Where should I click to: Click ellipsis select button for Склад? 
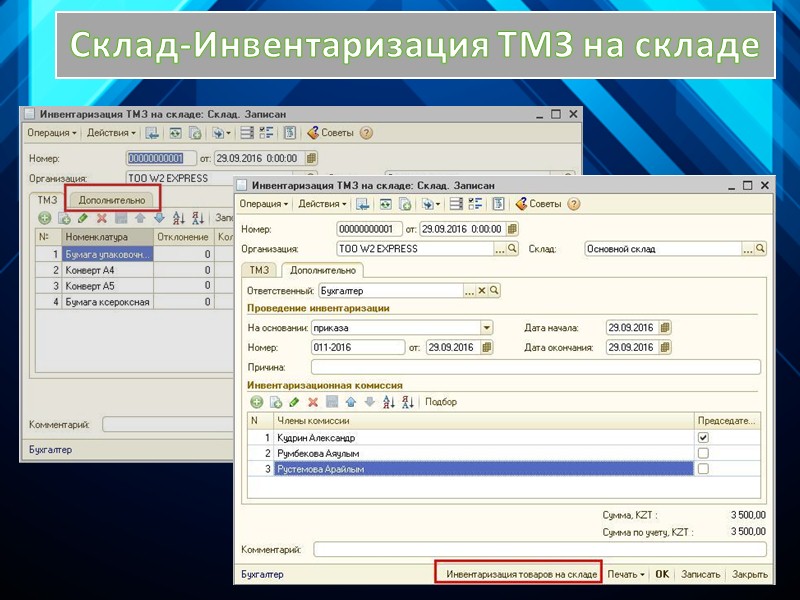tap(748, 249)
